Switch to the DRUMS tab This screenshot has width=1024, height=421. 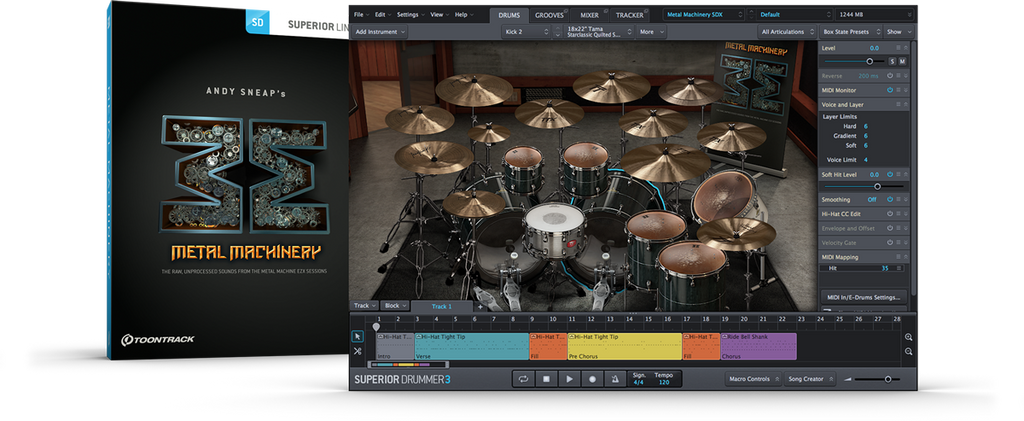[x=509, y=14]
